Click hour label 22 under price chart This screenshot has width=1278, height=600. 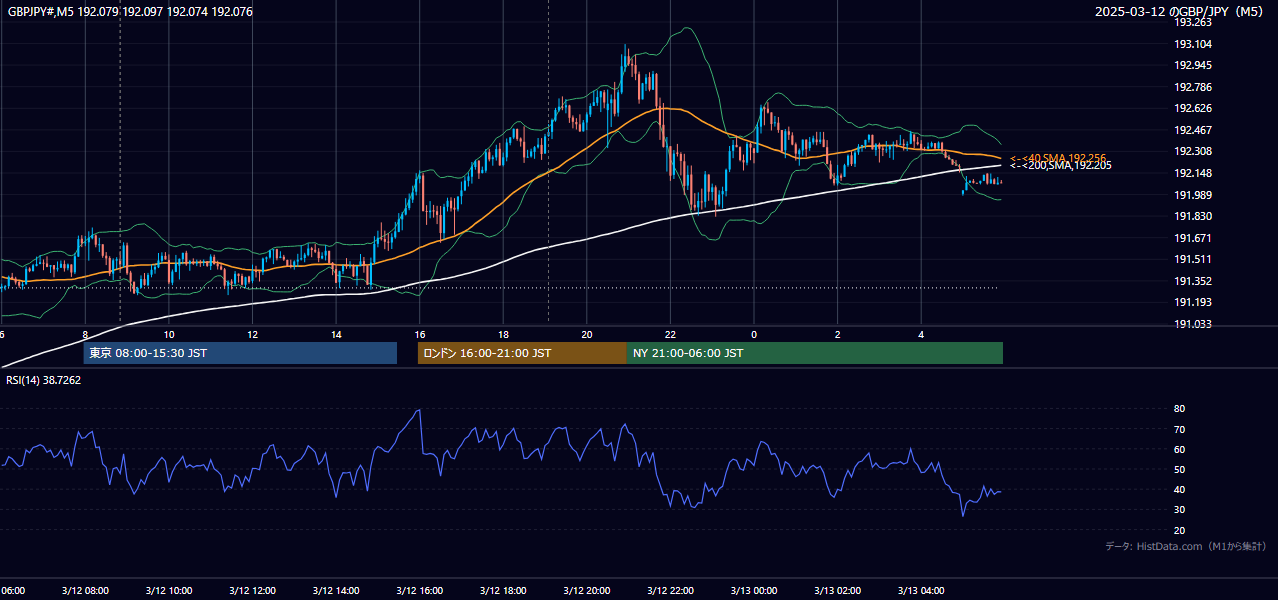click(x=670, y=334)
